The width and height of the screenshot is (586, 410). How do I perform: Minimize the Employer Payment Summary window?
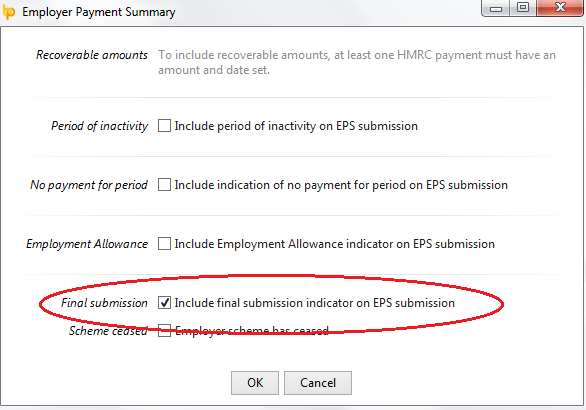coord(496,8)
